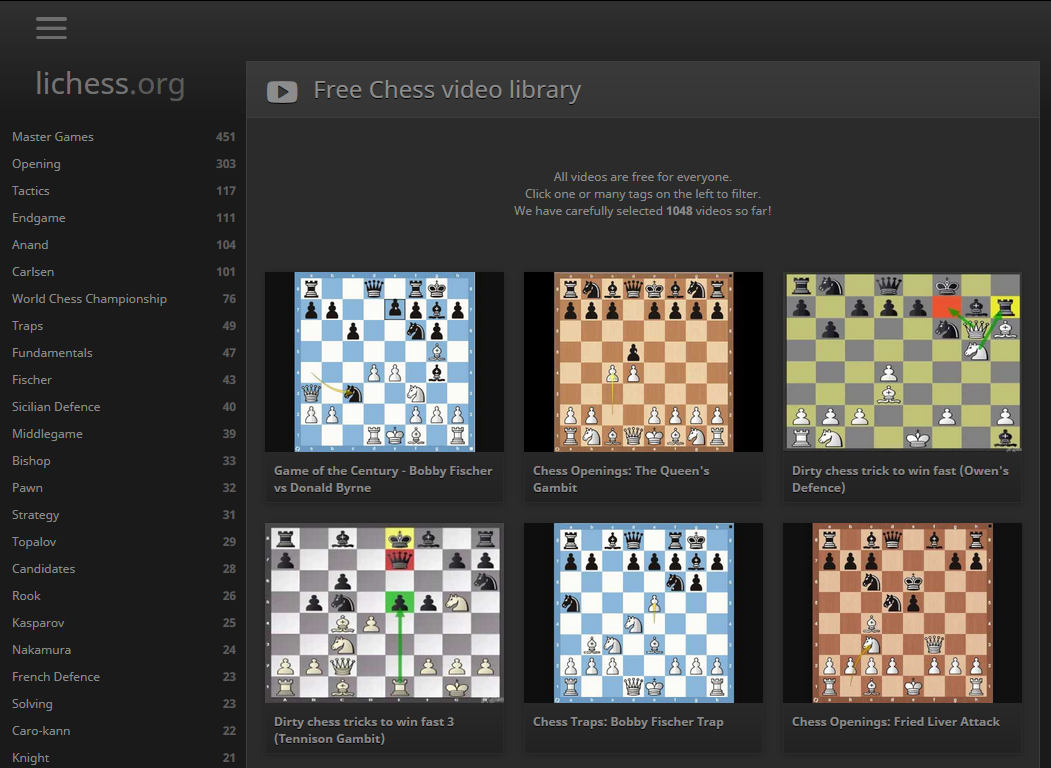
Task: Filter by Rook tag
Action: point(123,595)
